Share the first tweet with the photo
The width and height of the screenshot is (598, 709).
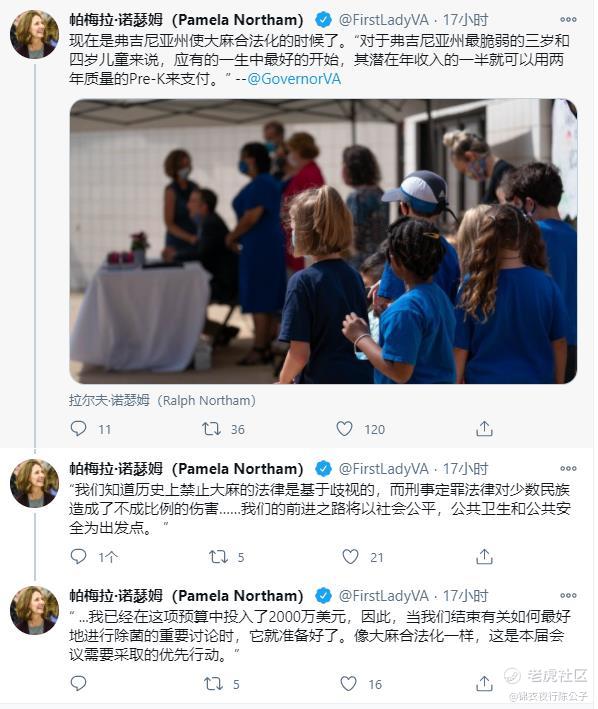pyautogui.click(x=484, y=428)
